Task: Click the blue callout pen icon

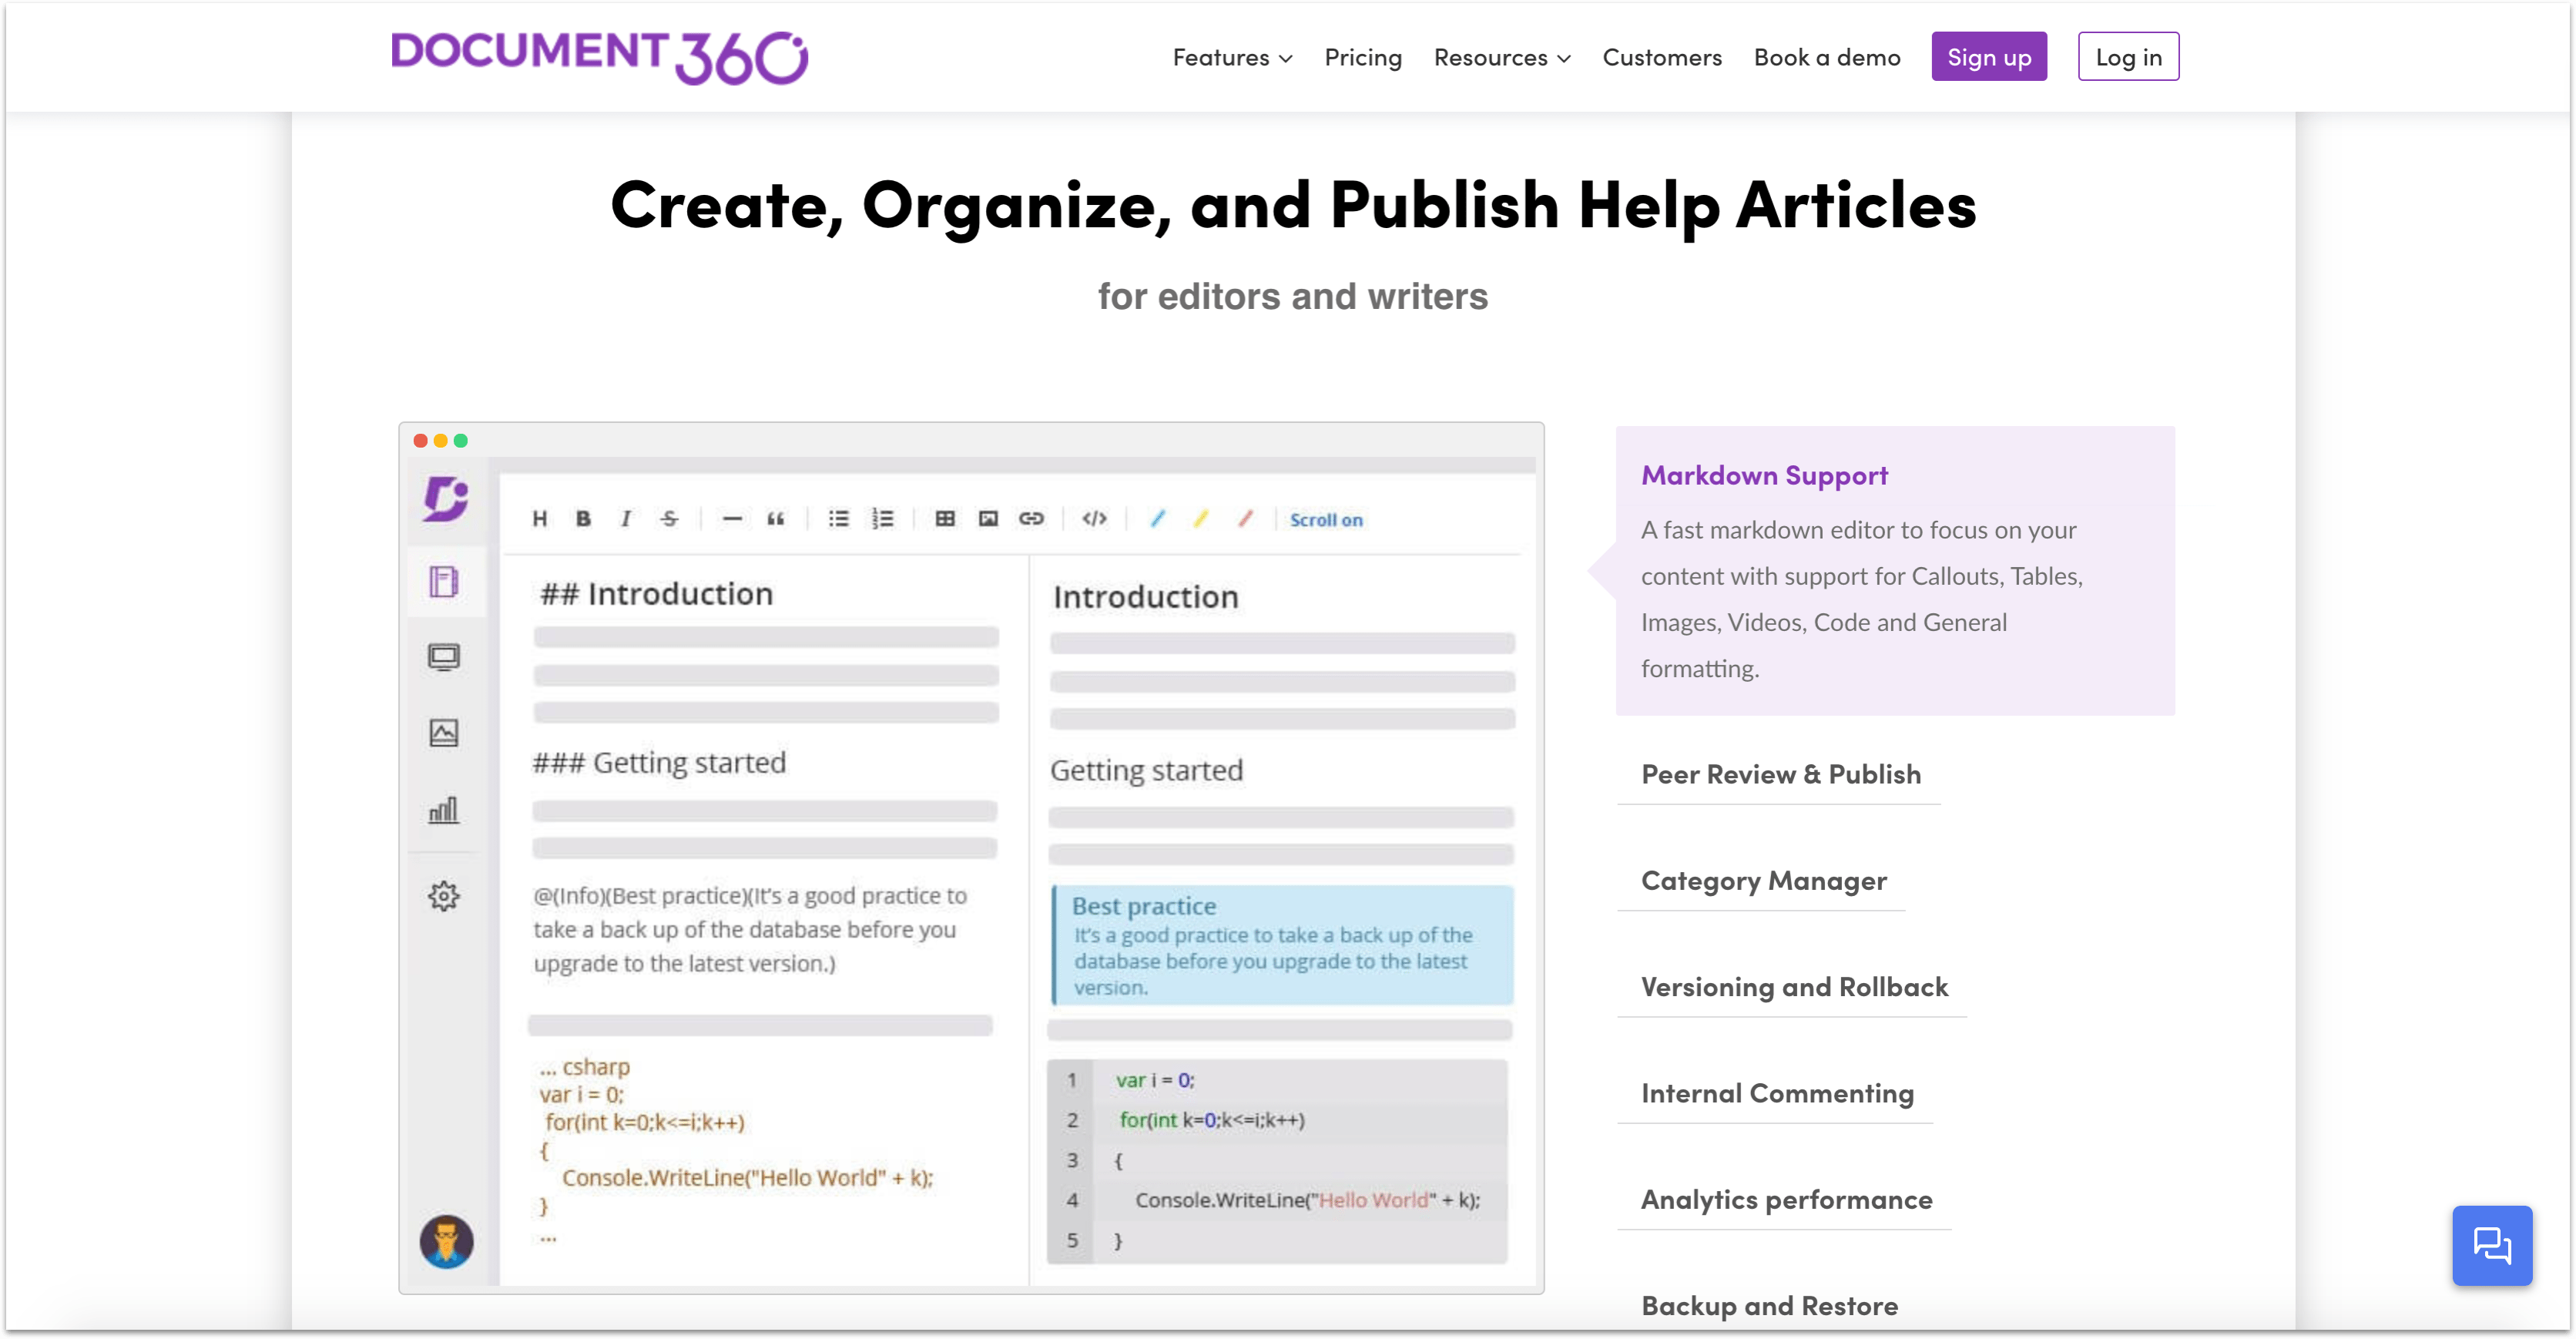Action: click(1157, 518)
